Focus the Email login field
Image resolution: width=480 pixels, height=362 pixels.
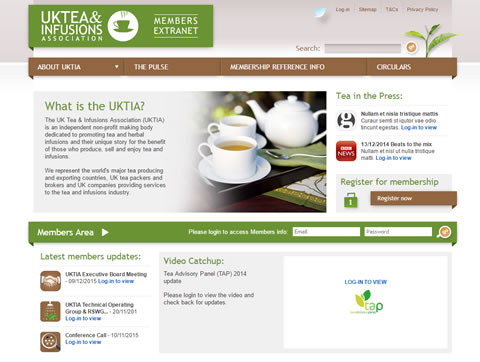(326, 232)
